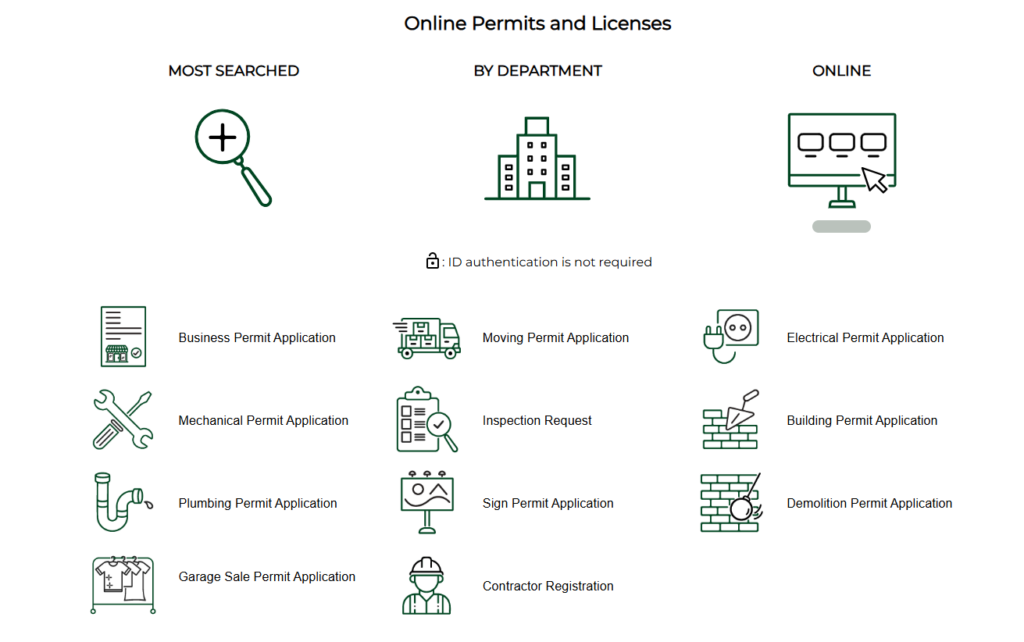Click the By Department building icon
1024x642 pixels.
[537, 158]
